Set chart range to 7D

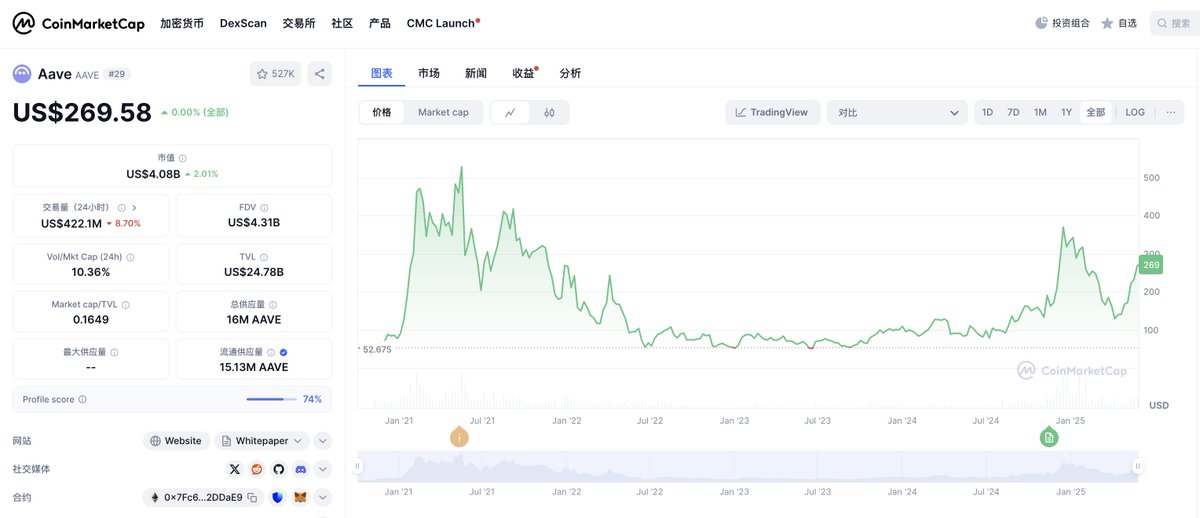(x=1013, y=112)
